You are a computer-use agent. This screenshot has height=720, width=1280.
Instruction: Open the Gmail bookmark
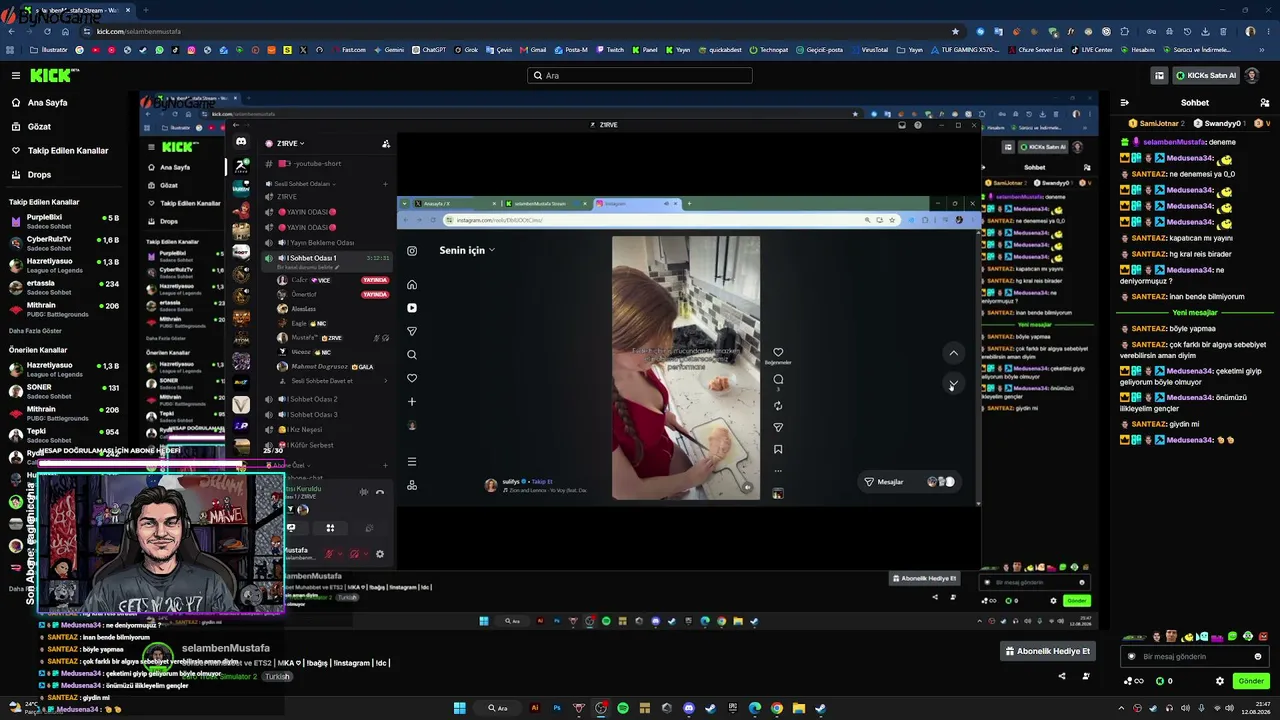point(533,49)
